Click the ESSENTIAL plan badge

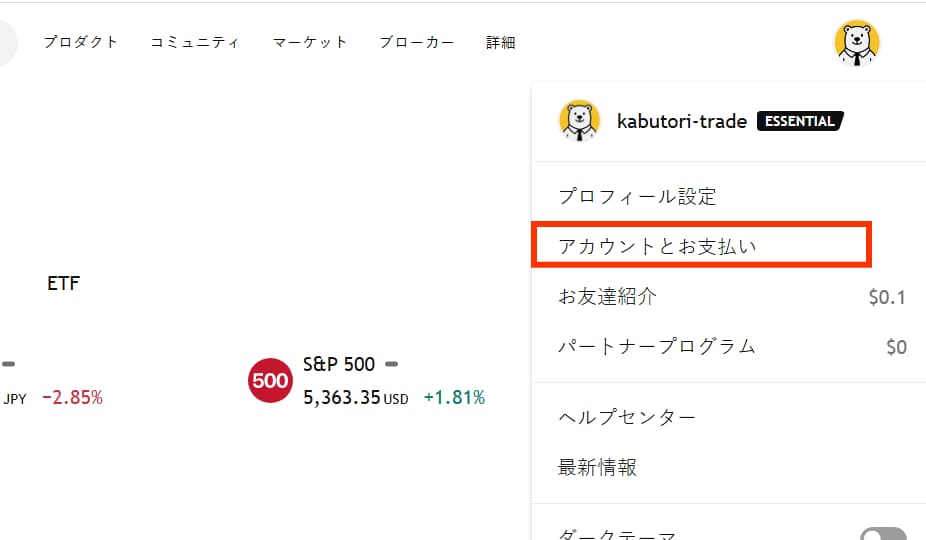(800, 121)
